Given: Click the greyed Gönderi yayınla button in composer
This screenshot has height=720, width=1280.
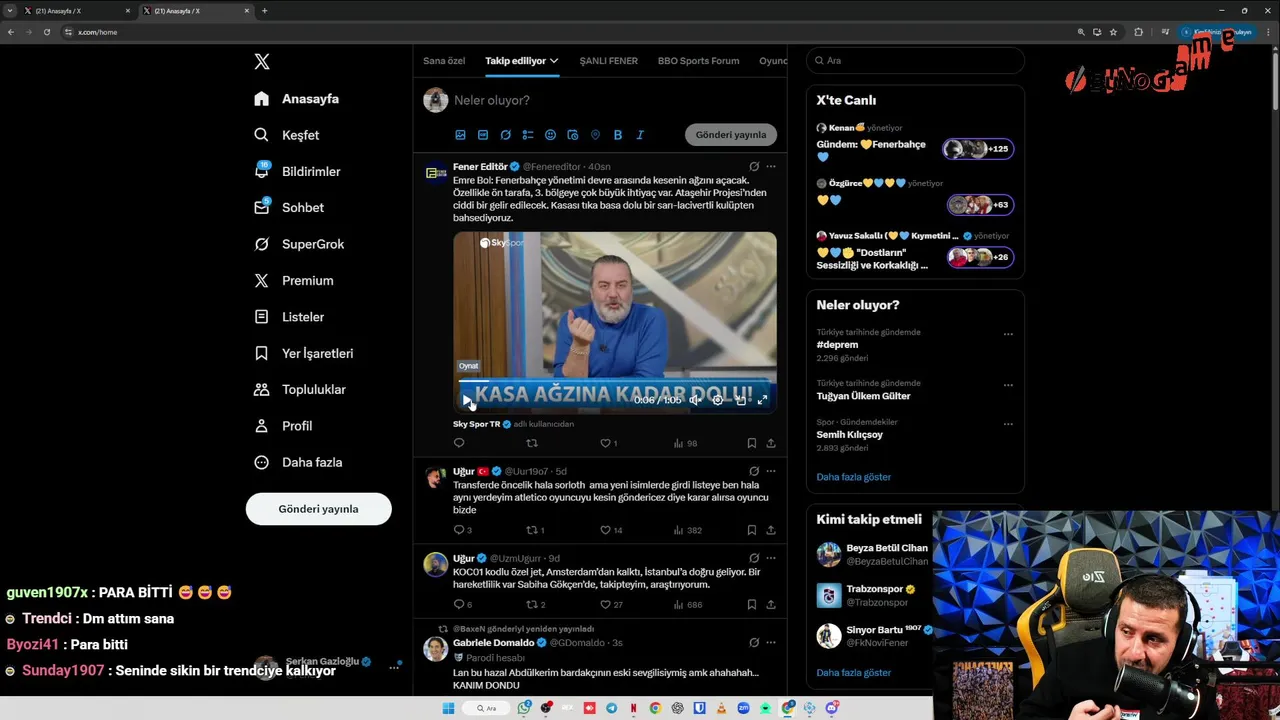Looking at the screenshot, I should [x=731, y=135].
